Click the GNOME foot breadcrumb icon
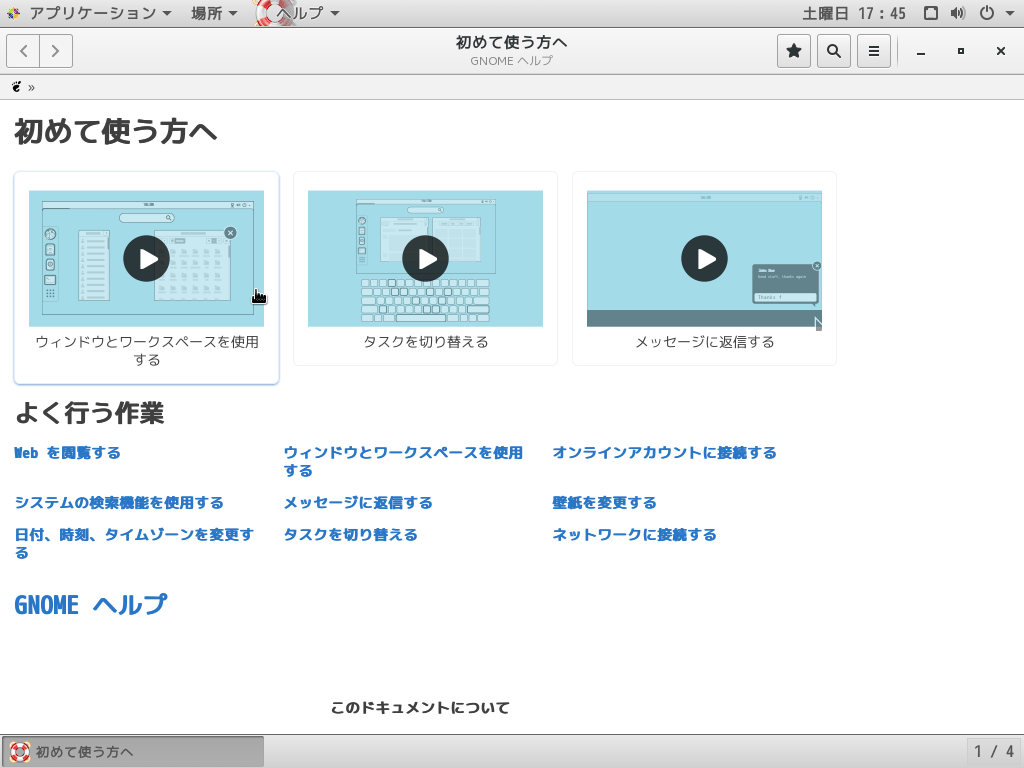1024x768 pixels. pos(17,87)
